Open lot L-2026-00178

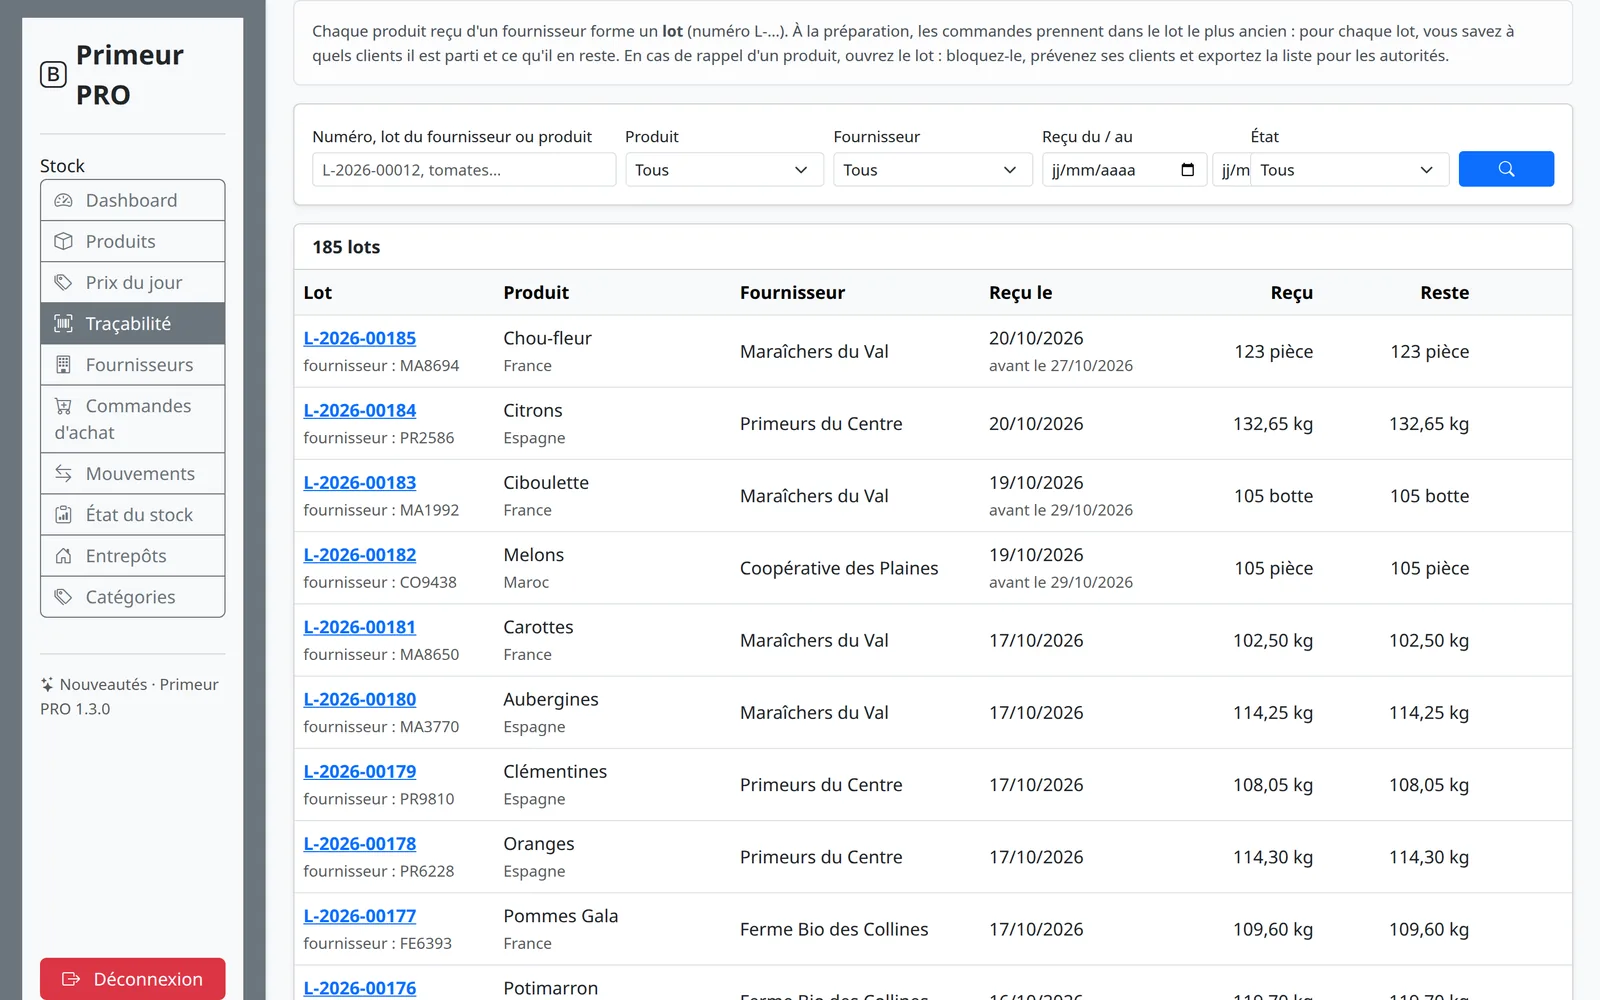tap(360, 844)
